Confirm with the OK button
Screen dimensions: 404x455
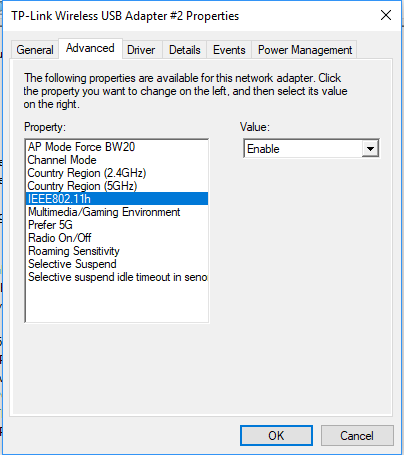click(x=276, y=435)
